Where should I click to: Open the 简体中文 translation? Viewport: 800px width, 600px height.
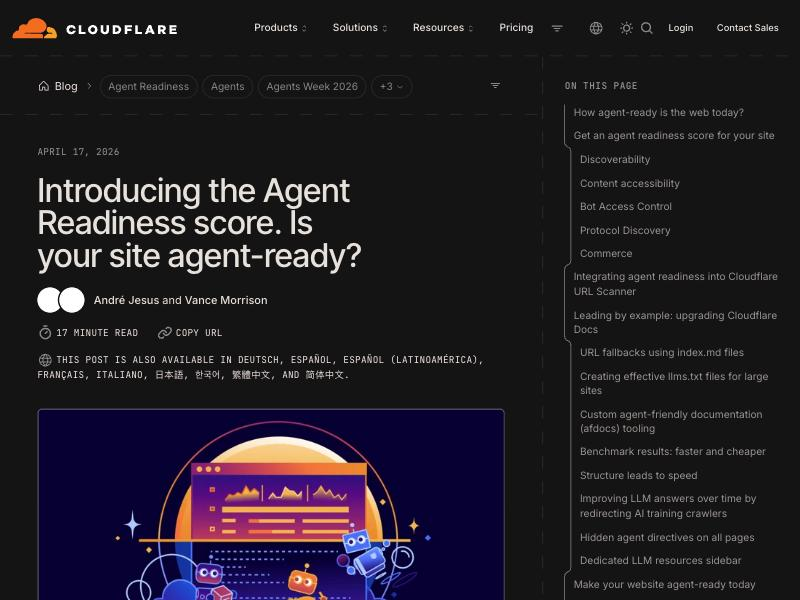pyautogui.click(x=324, y=374)
